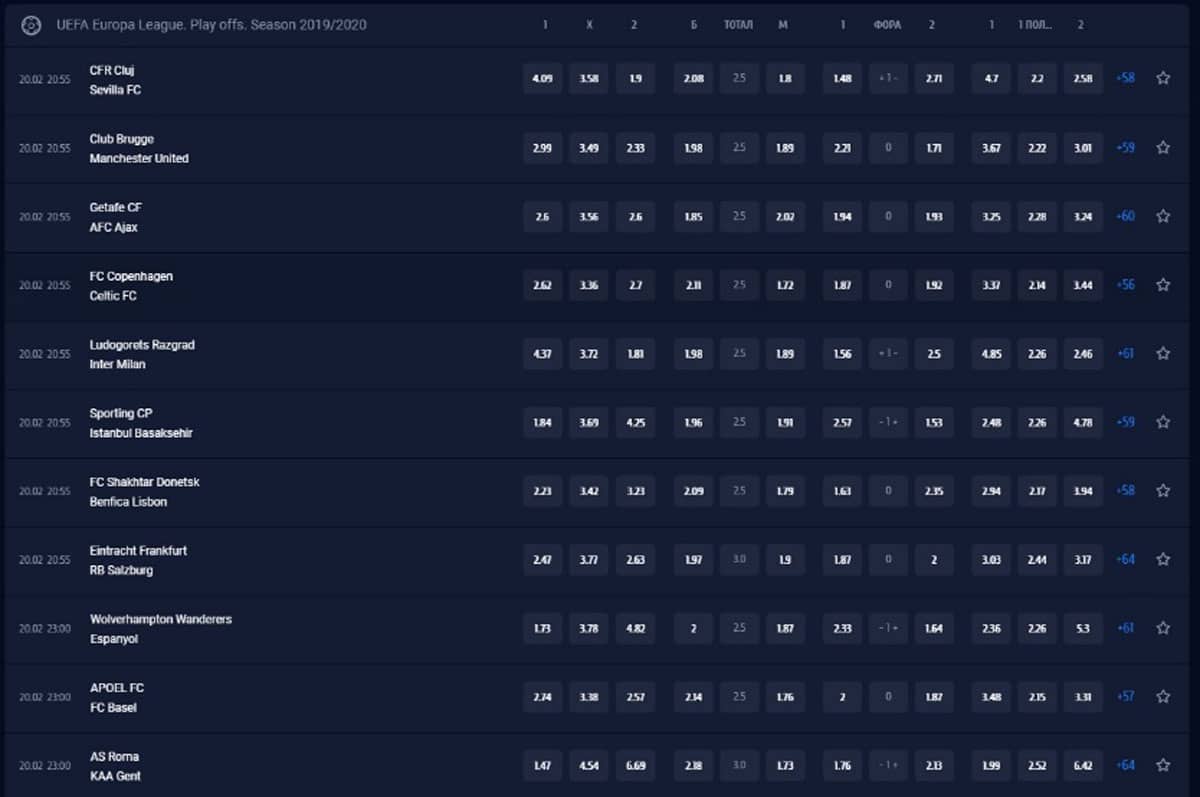Click handicap +1- for Ludogorets match
This screenshot has height=797, width=1200.
(x=888, y=353)
